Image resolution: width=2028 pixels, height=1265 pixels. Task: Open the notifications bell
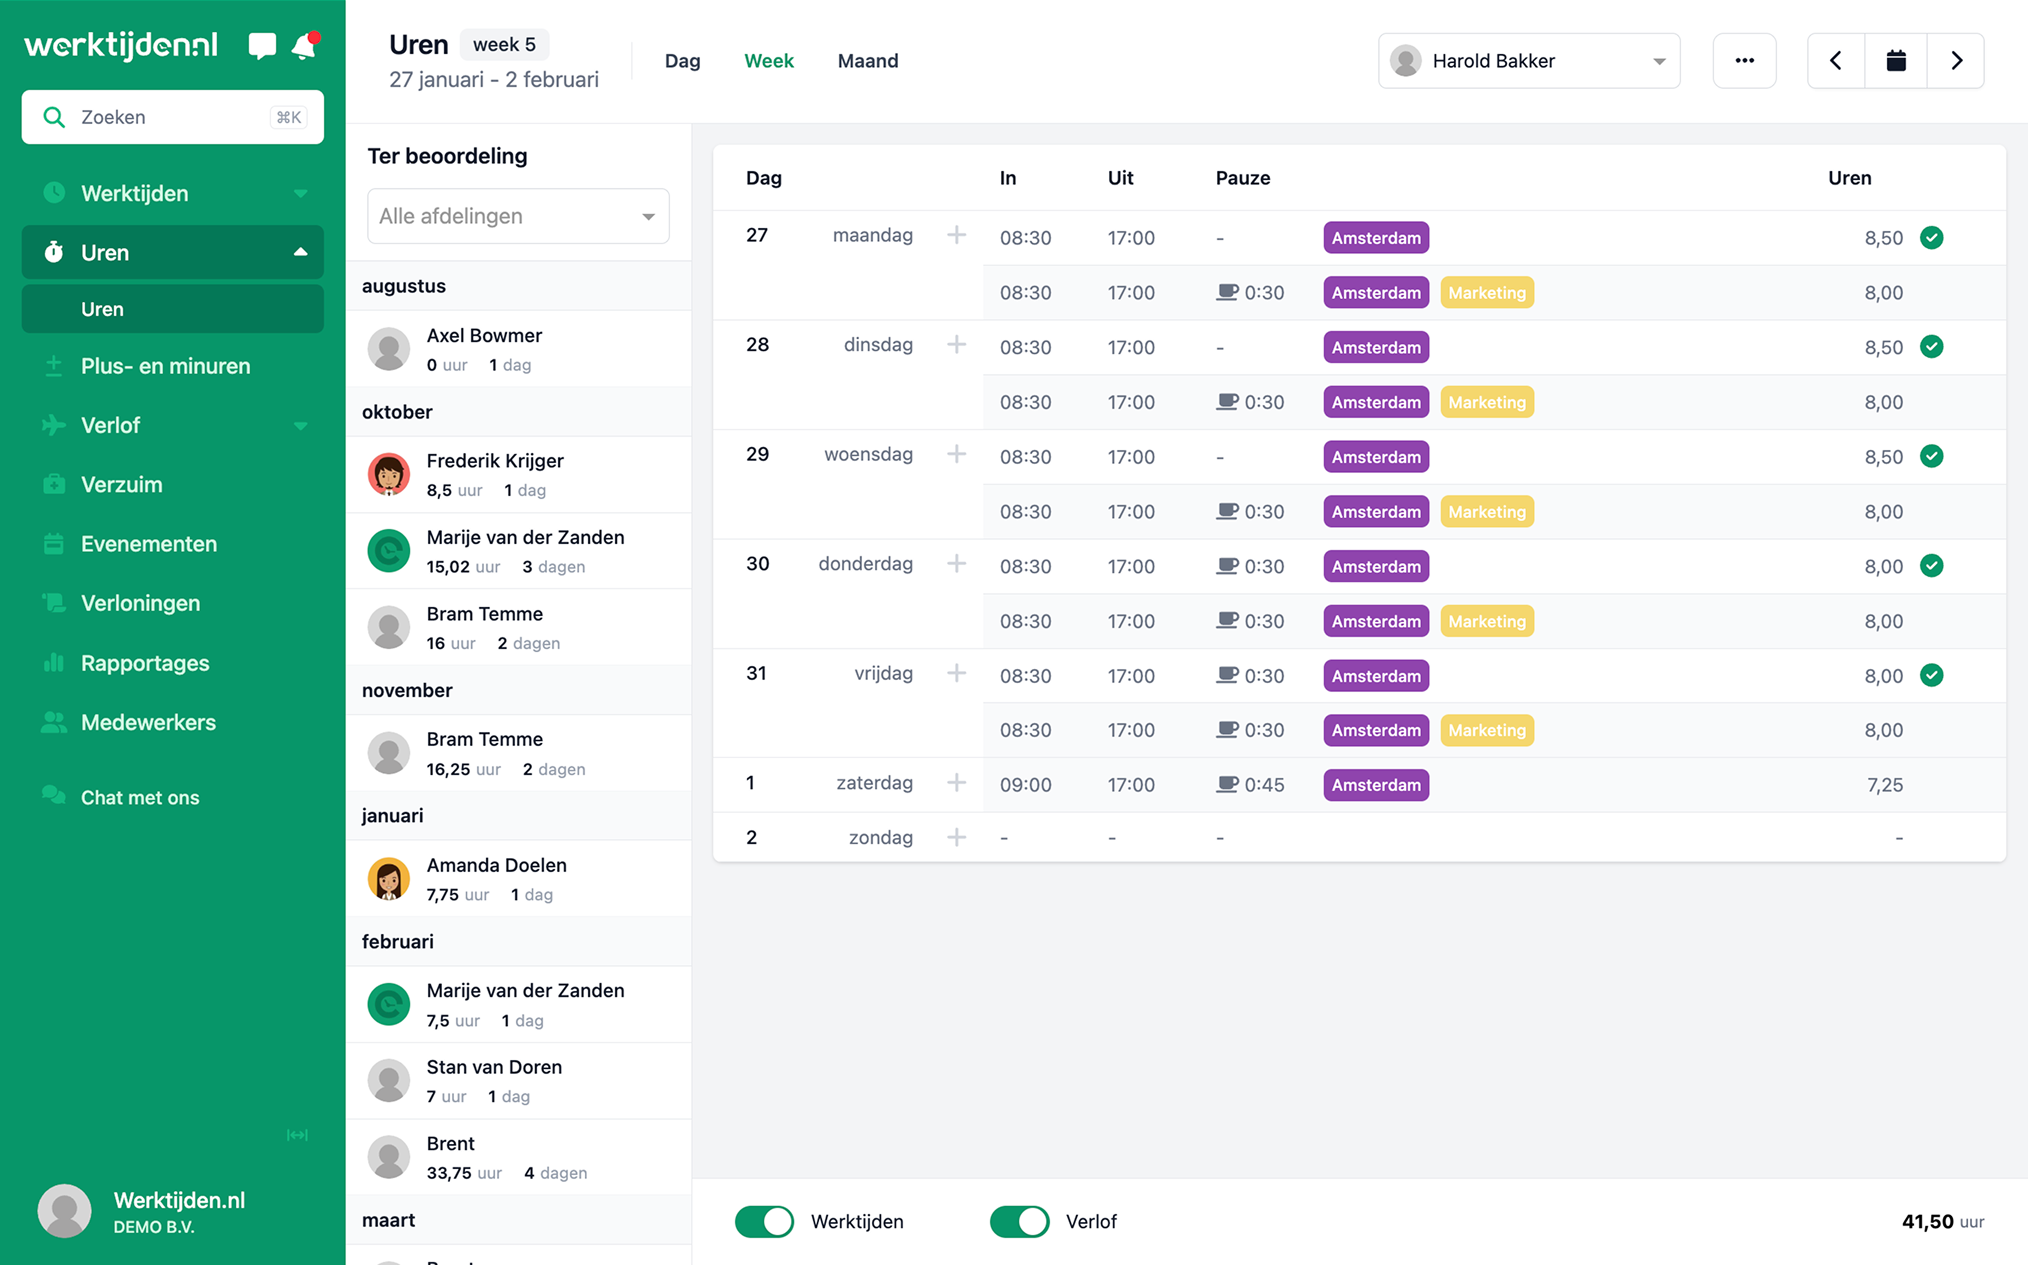[304, 46]
